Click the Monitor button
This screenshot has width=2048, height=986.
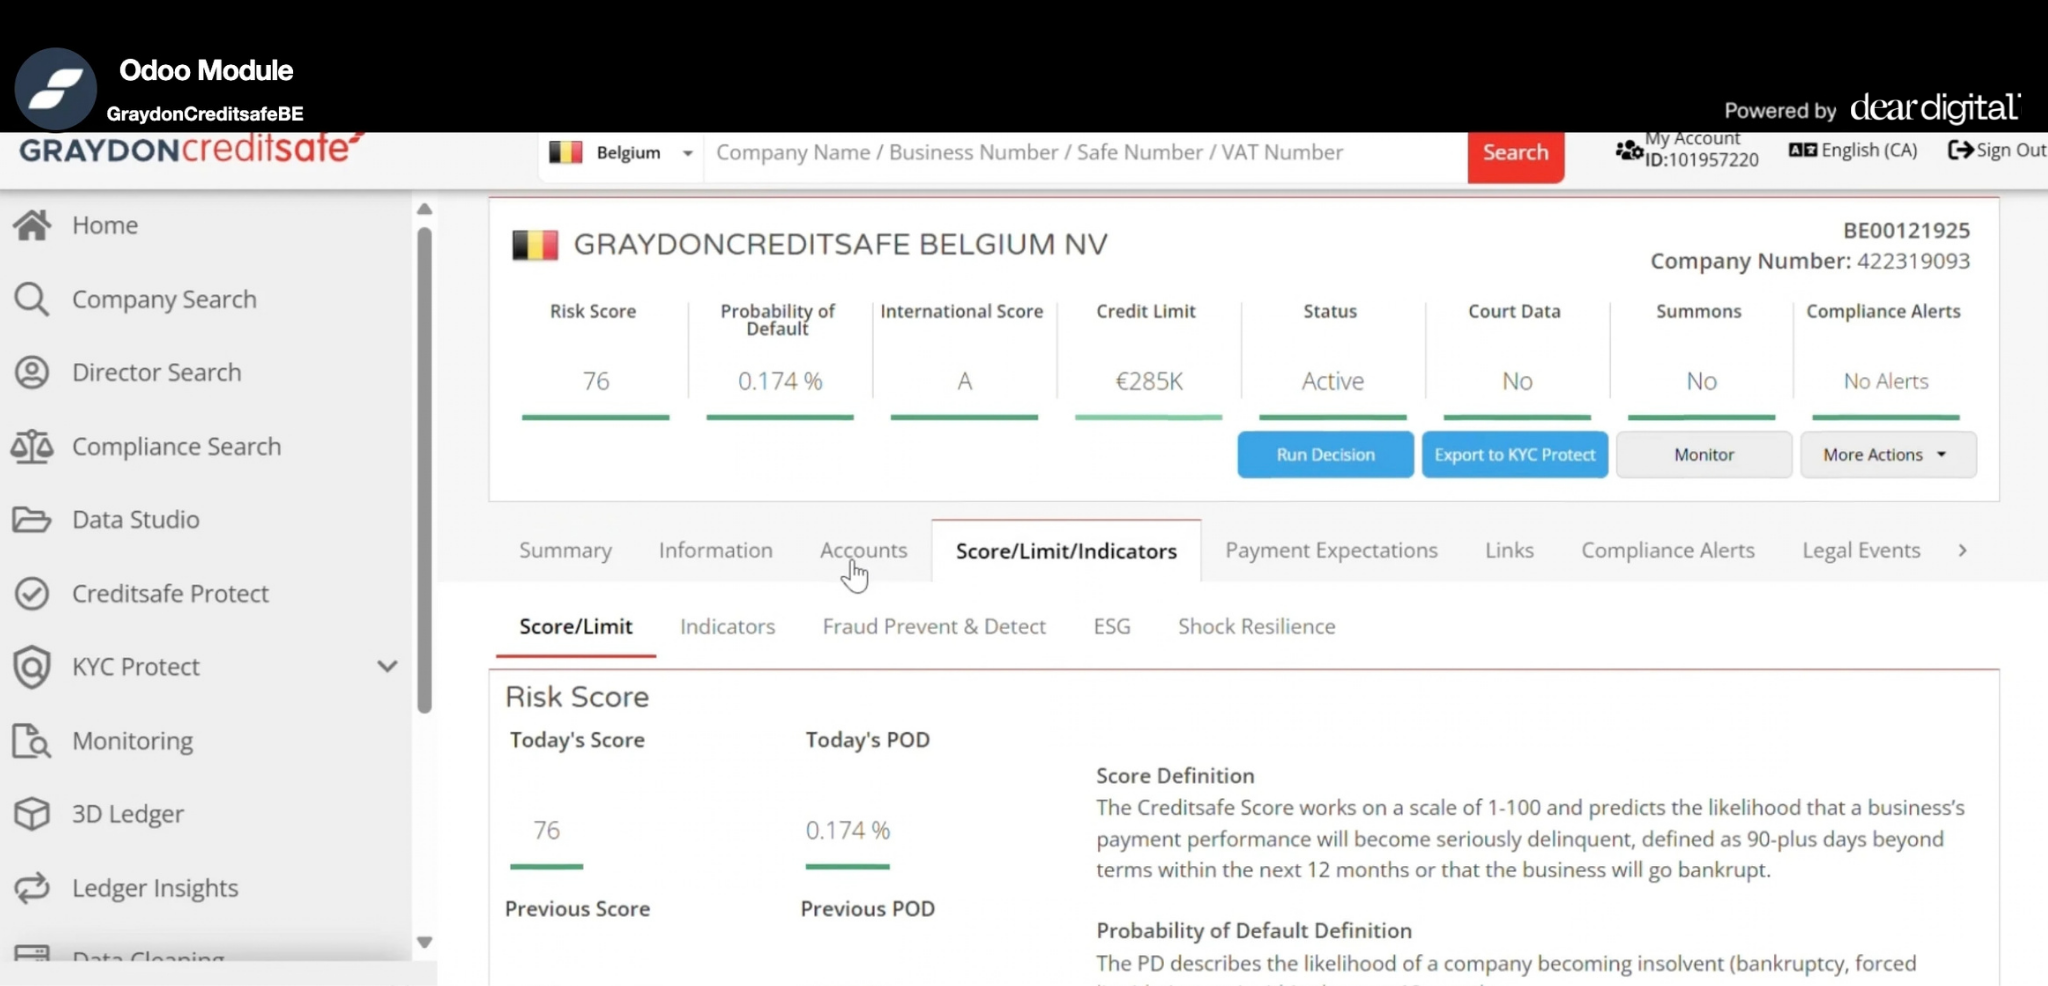[x=1704, y=454]
